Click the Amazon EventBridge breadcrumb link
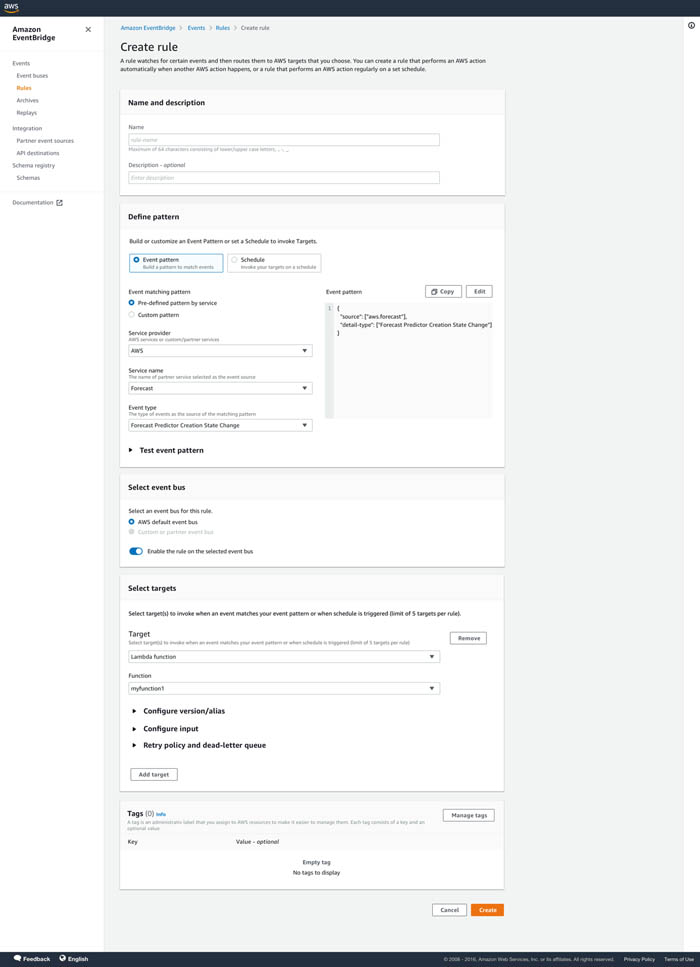 coord(148,28)
